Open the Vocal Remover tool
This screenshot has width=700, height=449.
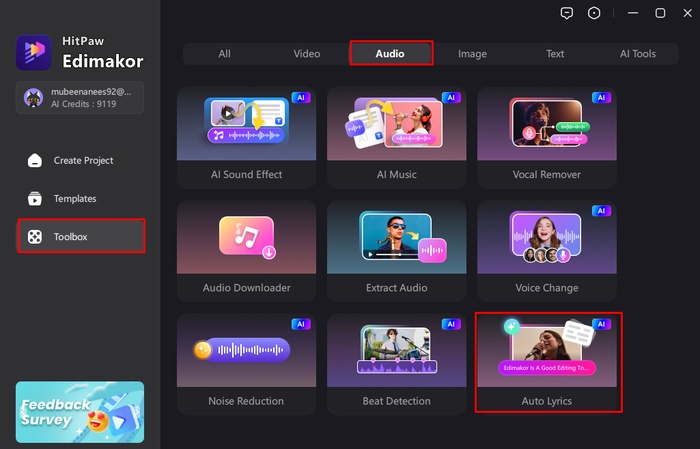546,138
